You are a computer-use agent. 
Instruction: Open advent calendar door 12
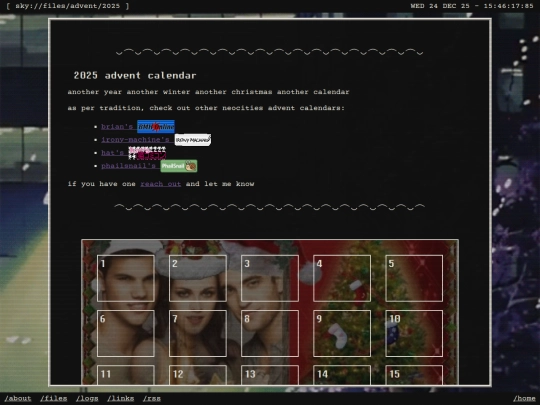tap(198, 375)
